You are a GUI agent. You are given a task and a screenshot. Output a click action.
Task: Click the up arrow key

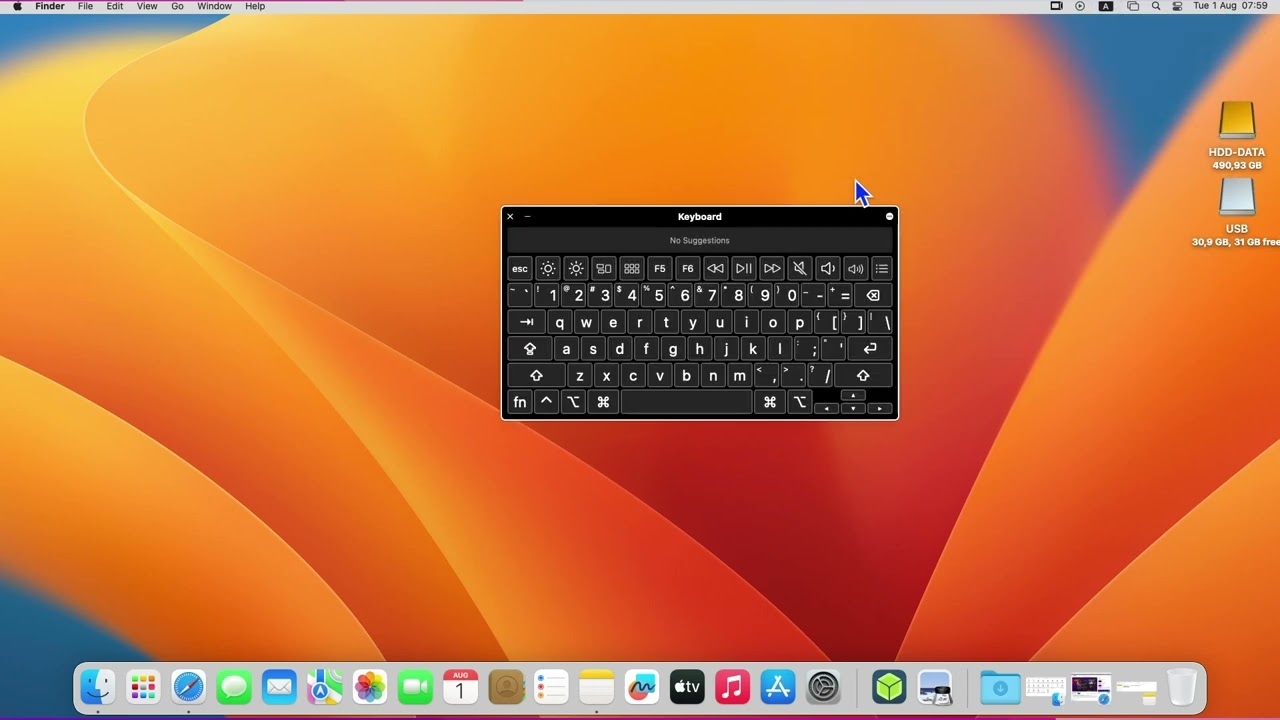coord(853,396)
